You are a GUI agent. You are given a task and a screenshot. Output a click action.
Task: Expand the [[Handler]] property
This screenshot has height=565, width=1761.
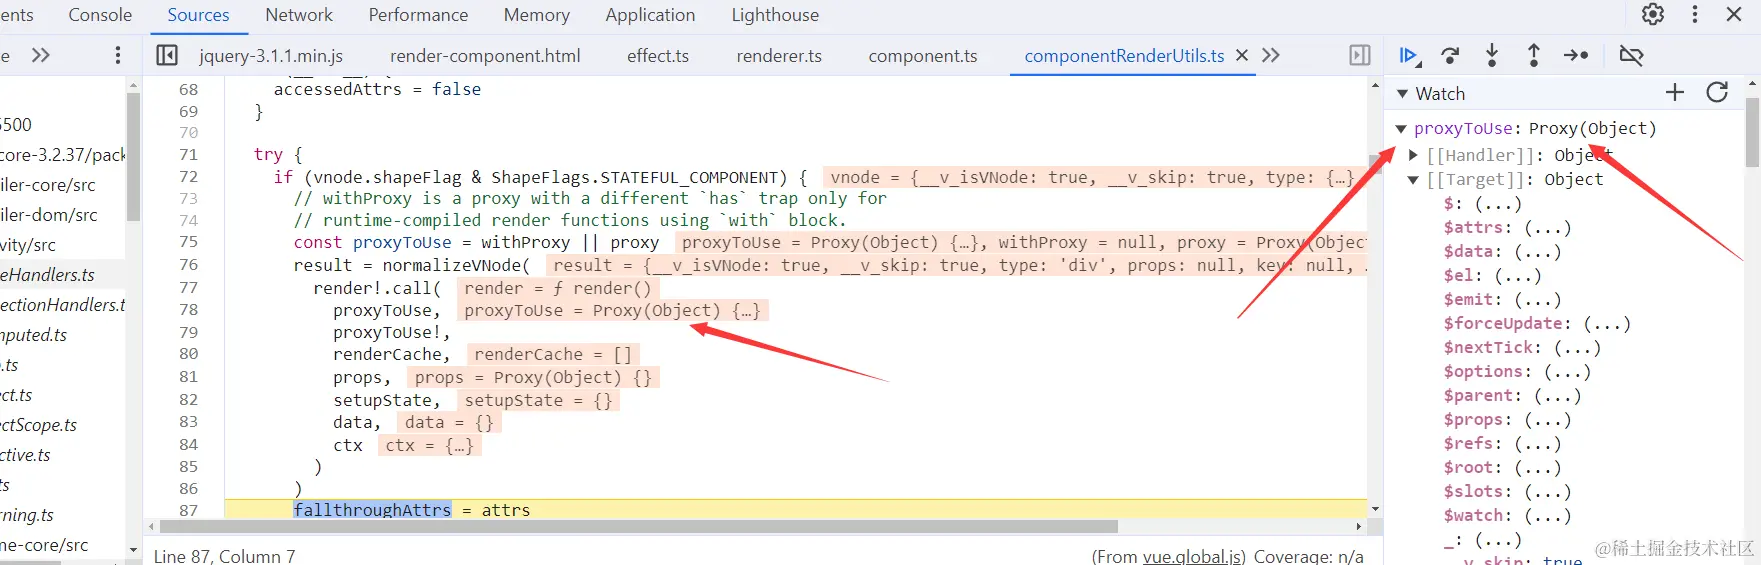tap(1413, 155)
